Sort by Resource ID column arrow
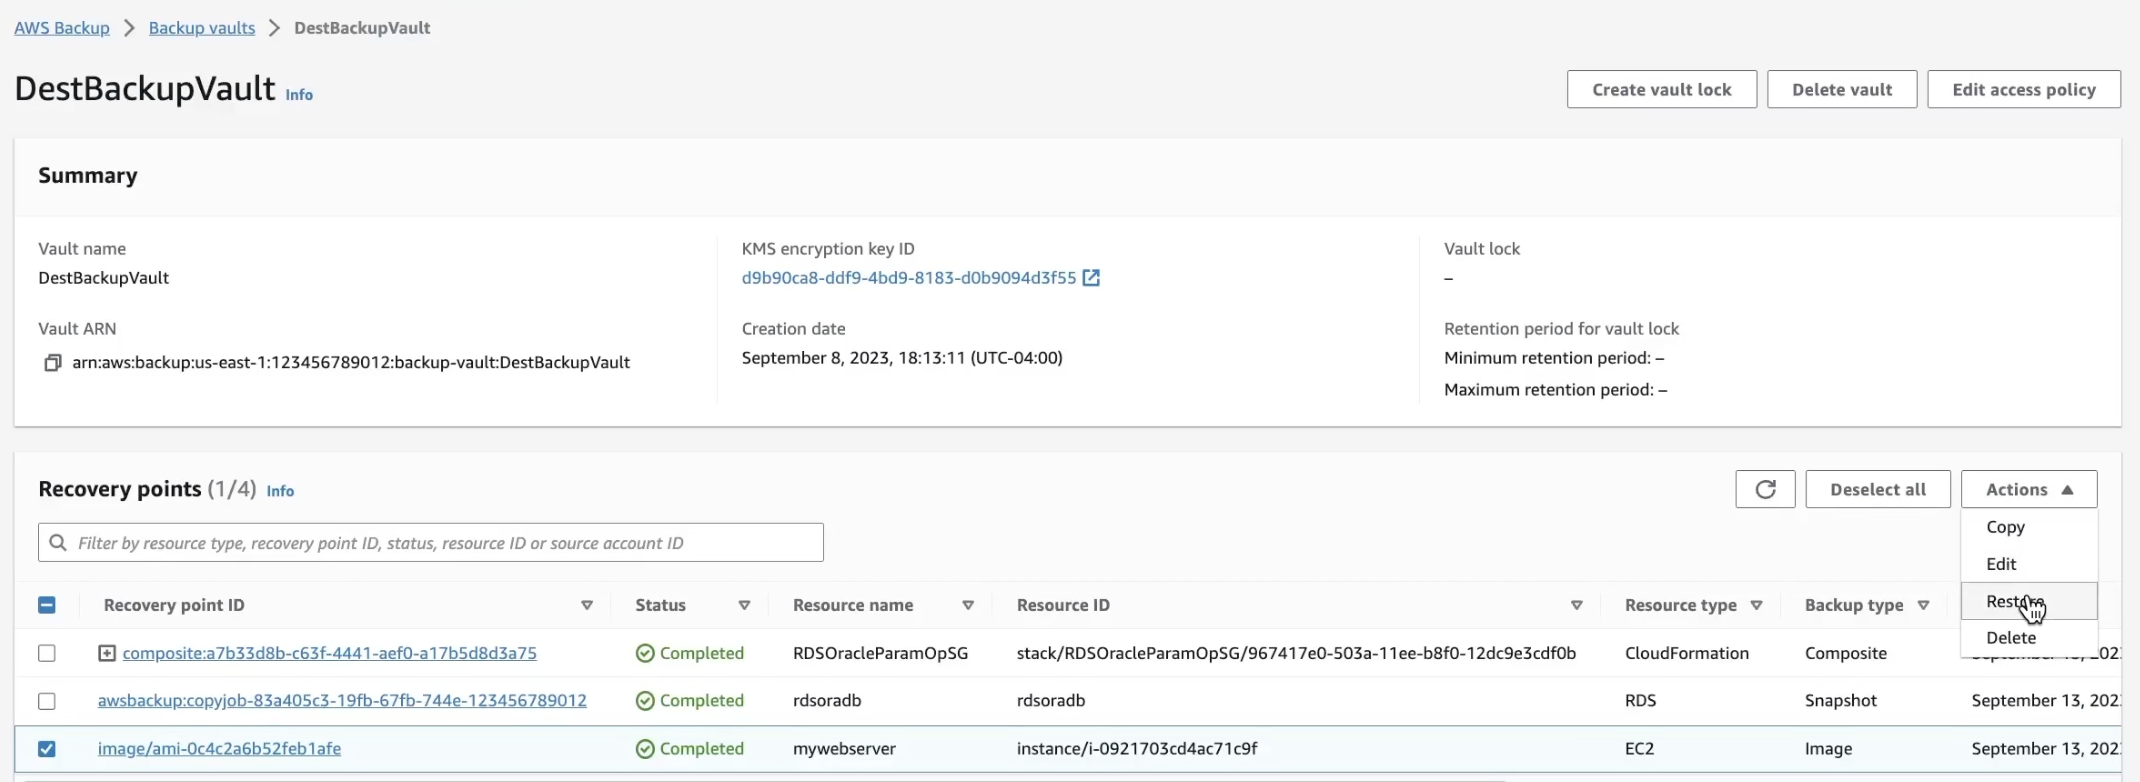The image size is (2140, 782). click(x=1577, y=605)
